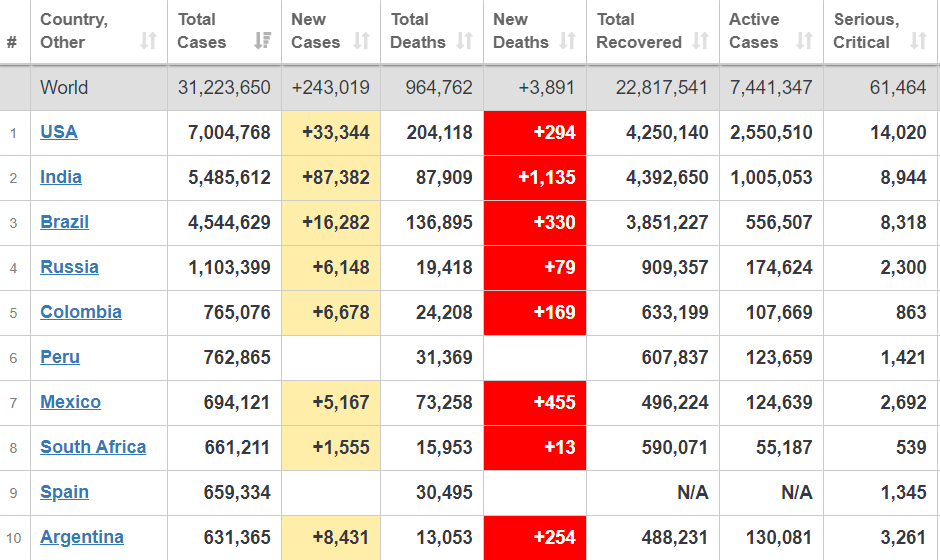Open the India country link
This screenshot has height=560, width=940.
tap(61, 177)
